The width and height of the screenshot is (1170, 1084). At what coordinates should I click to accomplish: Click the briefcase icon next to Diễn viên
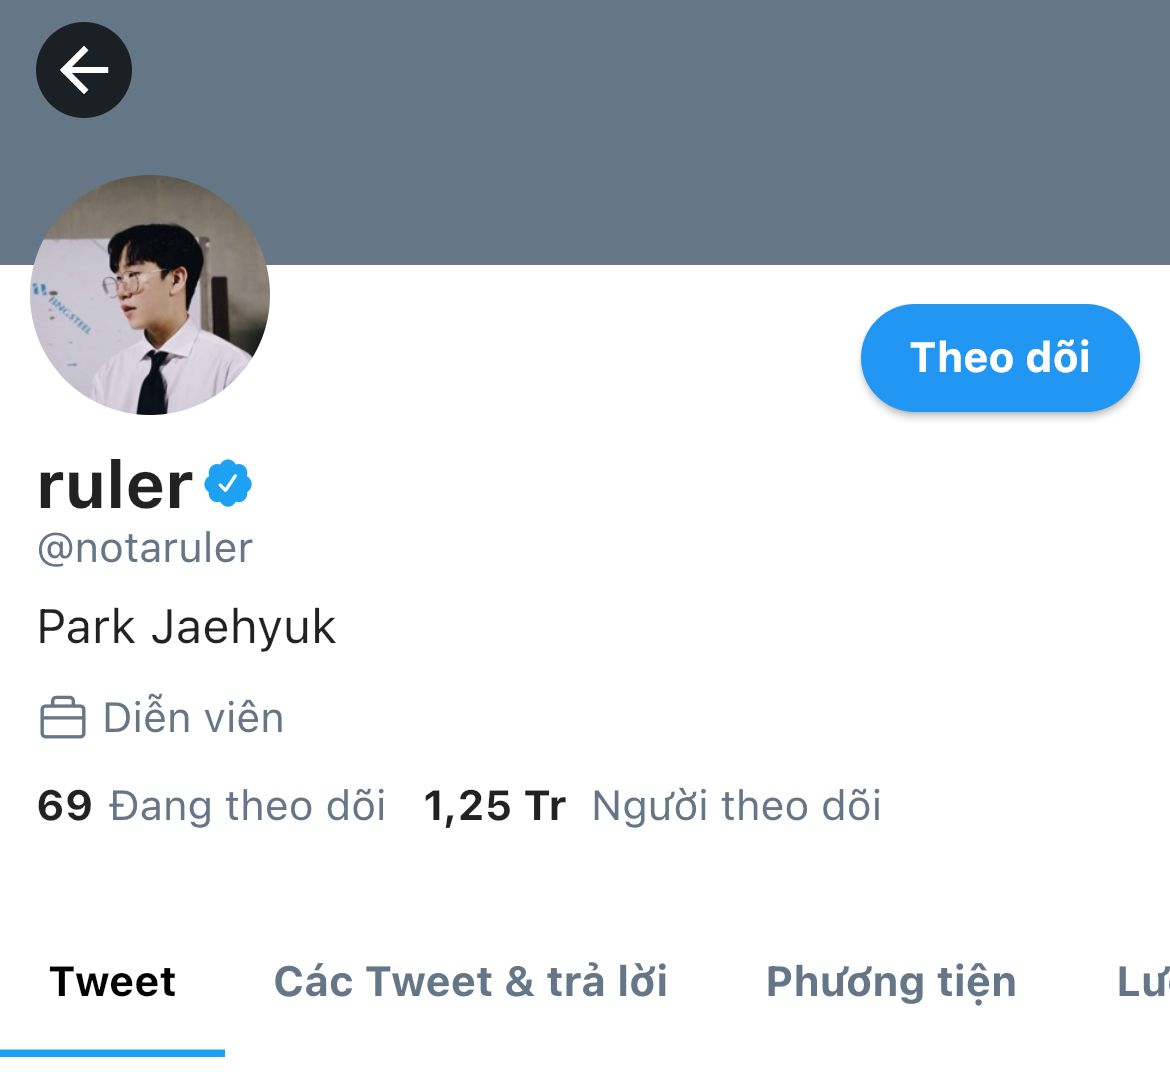pos(63,718)
